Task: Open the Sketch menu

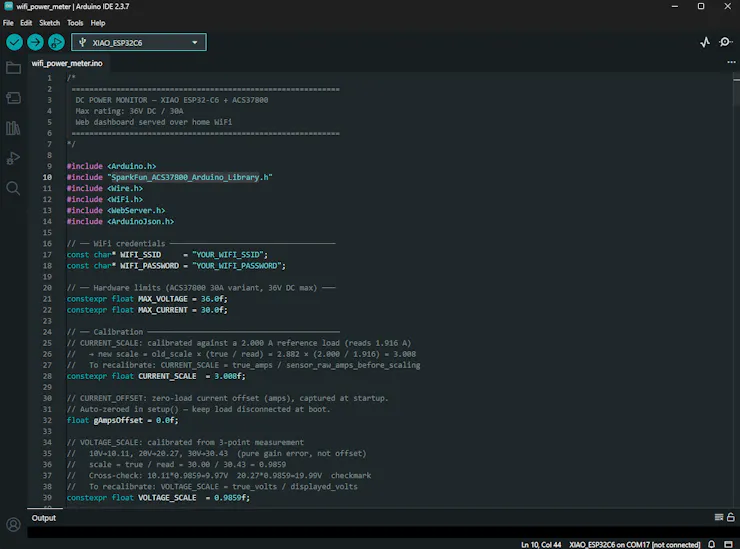Action: 50,23
